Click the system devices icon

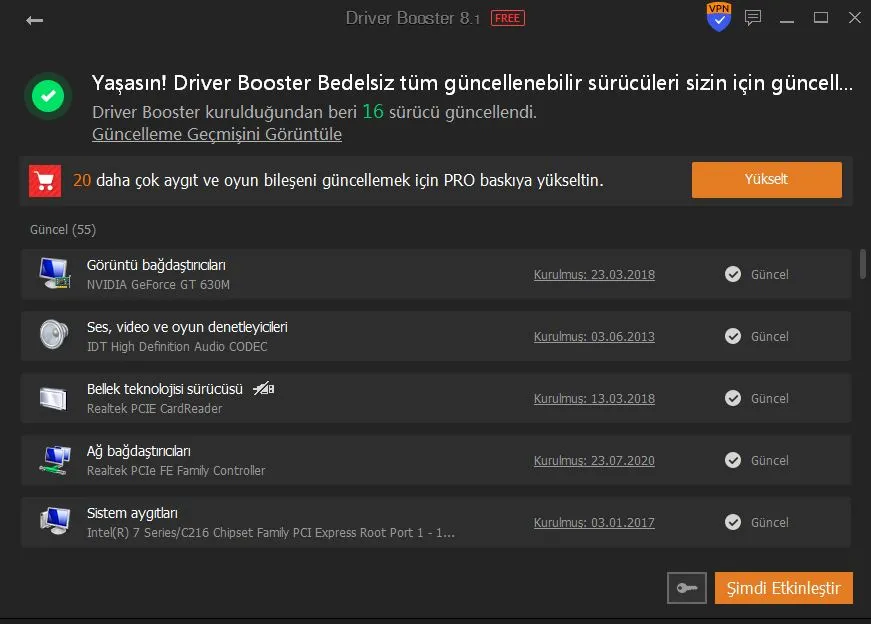[x=54, y=521]
